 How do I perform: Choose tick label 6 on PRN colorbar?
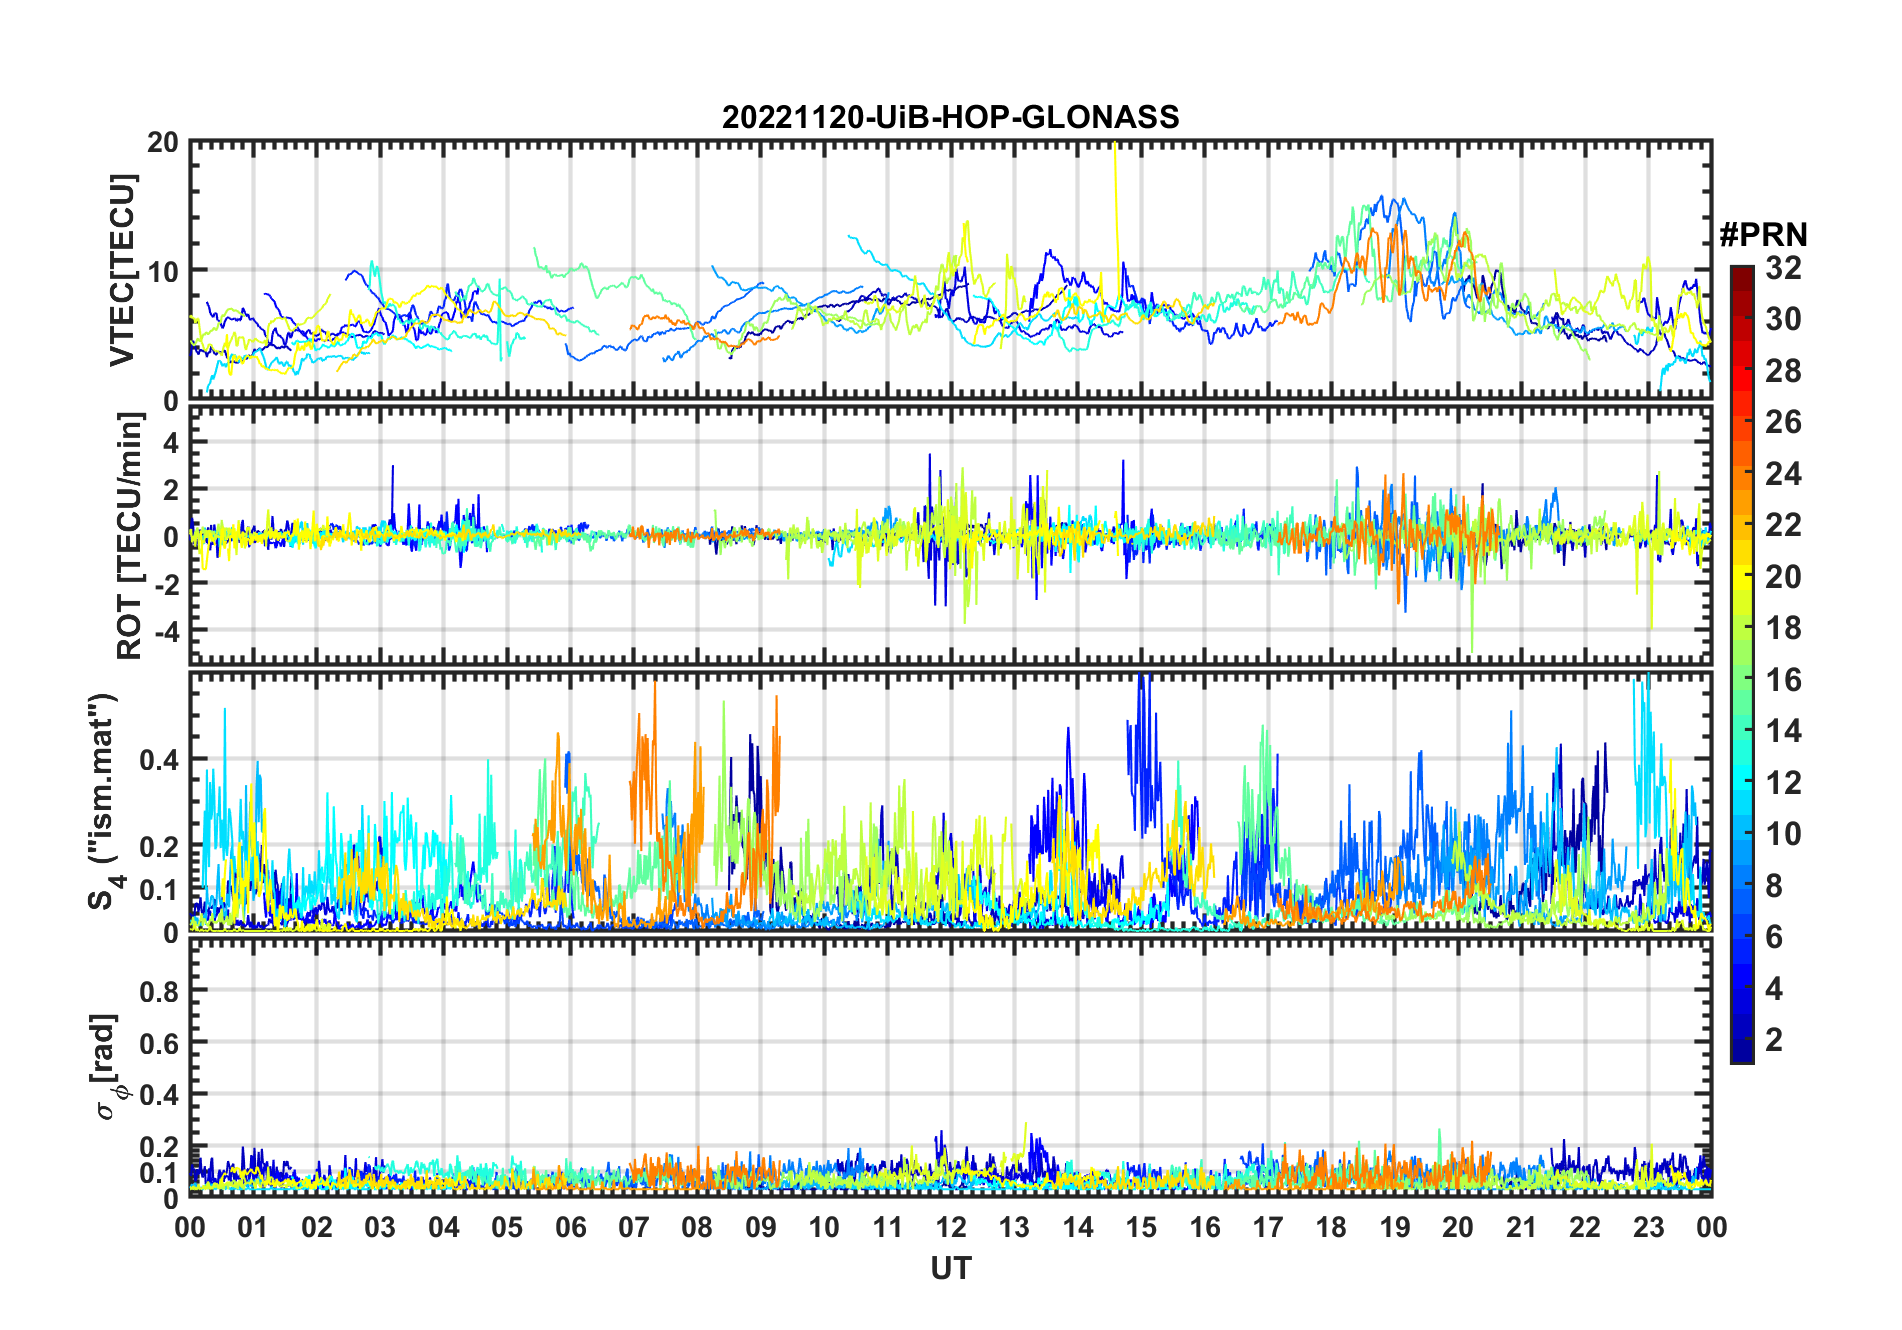(x=1774, y=937)
